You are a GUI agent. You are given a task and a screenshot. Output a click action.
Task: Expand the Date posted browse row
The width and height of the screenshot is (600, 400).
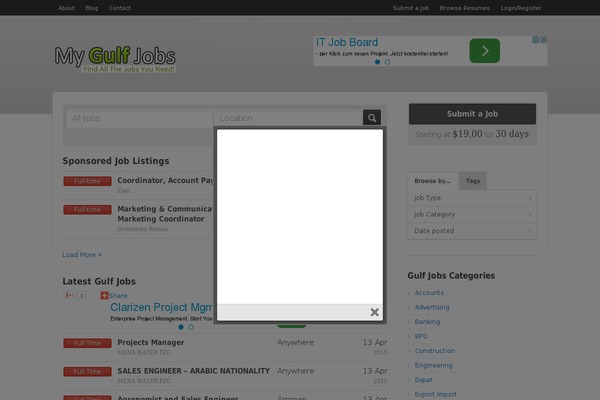tap(473, 231)
